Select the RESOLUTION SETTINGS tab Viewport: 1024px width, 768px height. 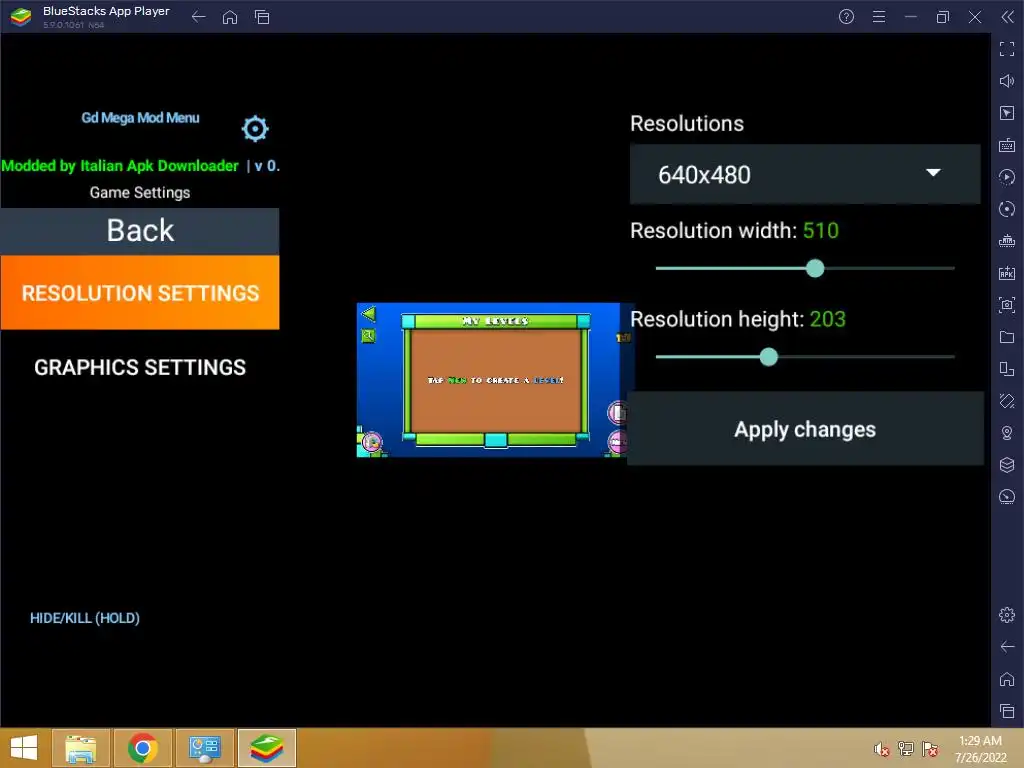click(140, 293)
